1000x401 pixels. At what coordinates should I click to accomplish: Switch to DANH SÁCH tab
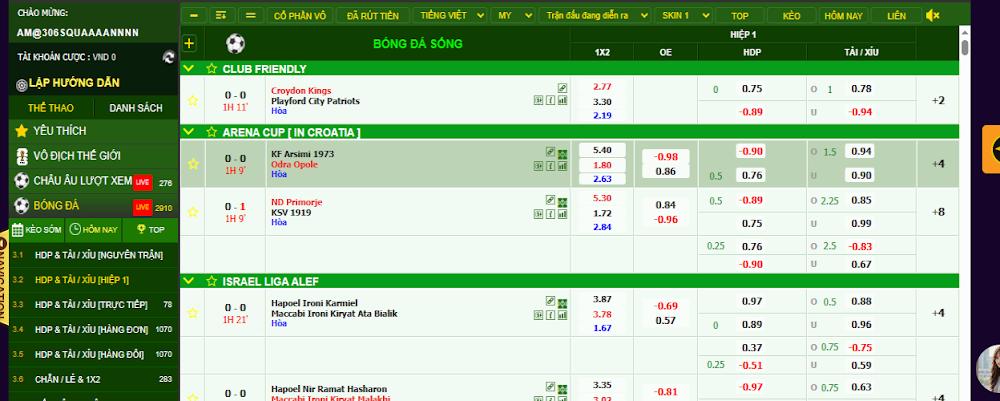(136, 108)
